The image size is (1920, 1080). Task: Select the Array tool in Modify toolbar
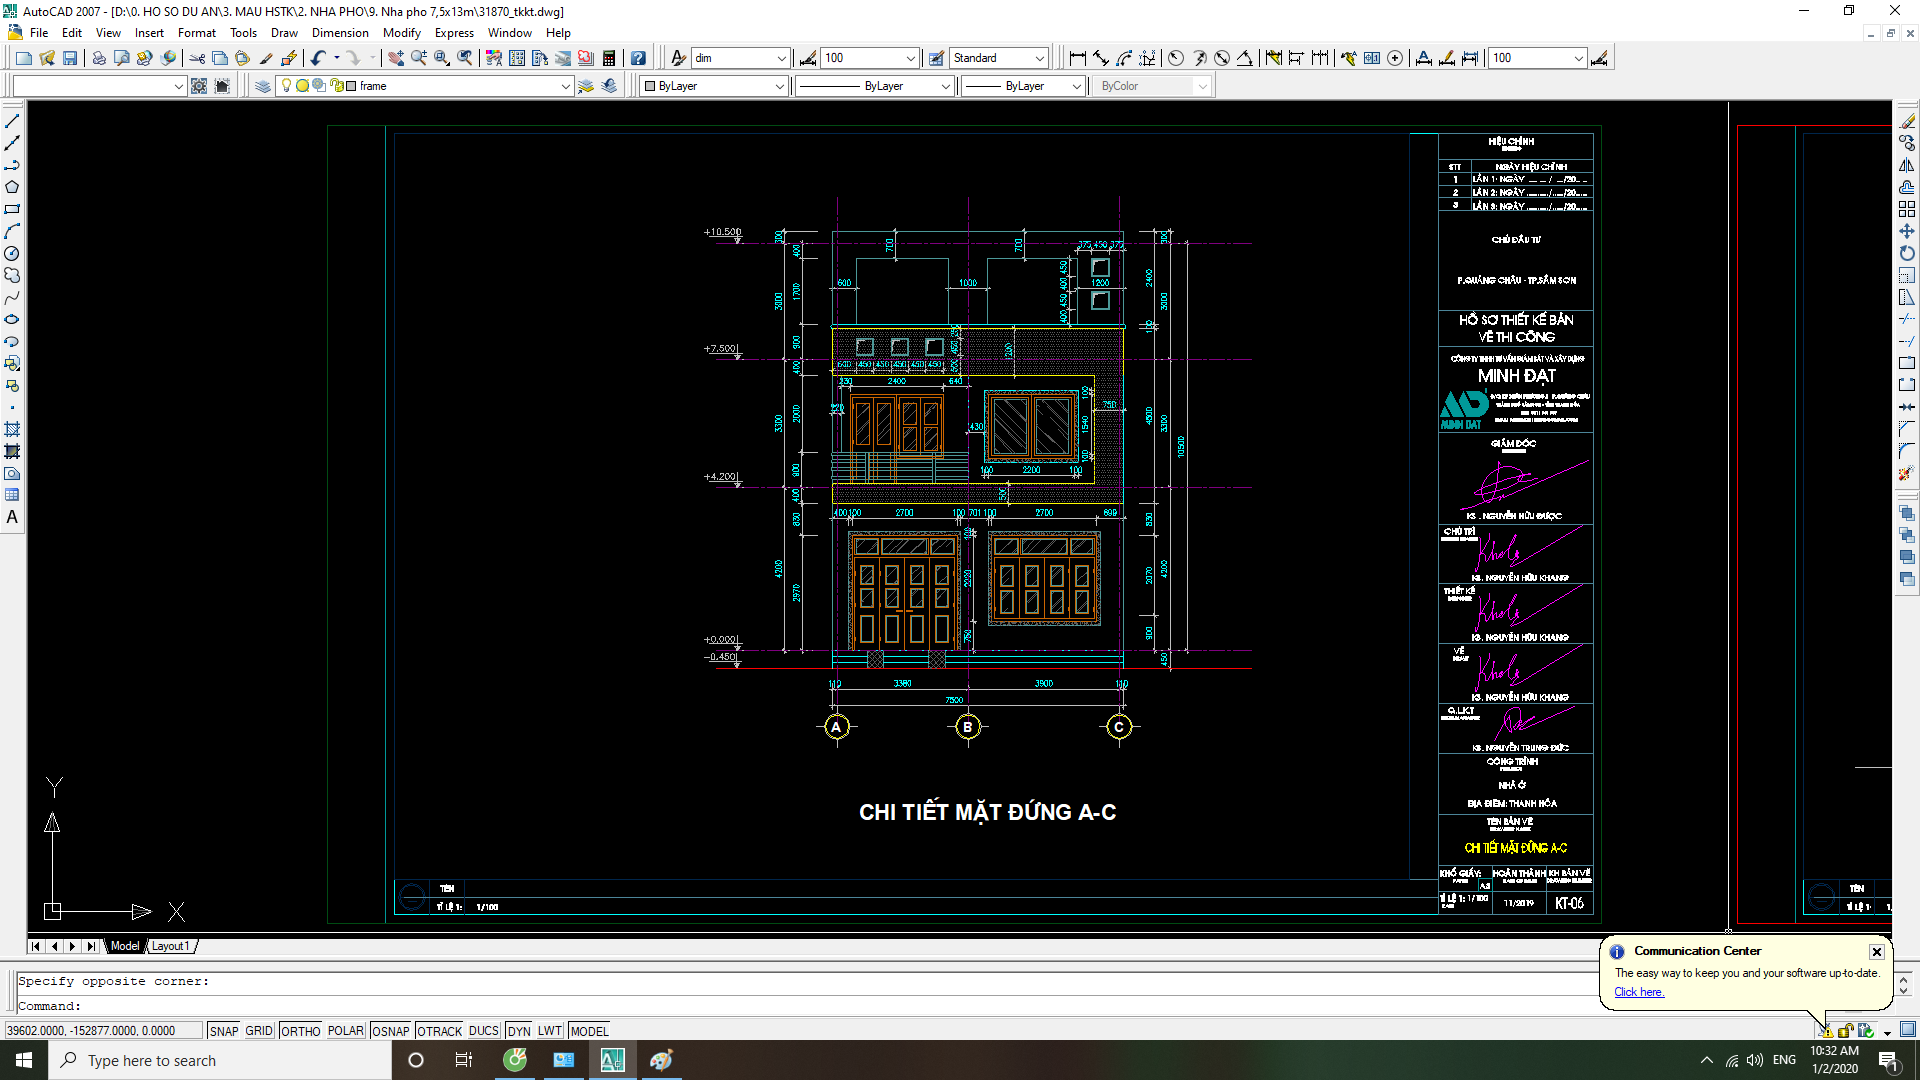point(1907,209)
